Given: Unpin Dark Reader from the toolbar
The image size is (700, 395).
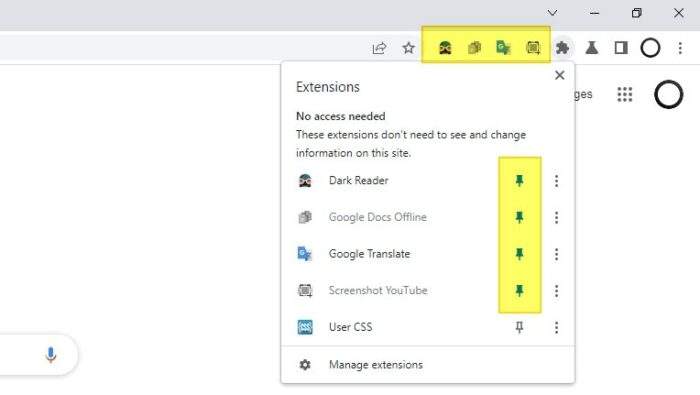Looking at the screenshot, I should (519, 181).
